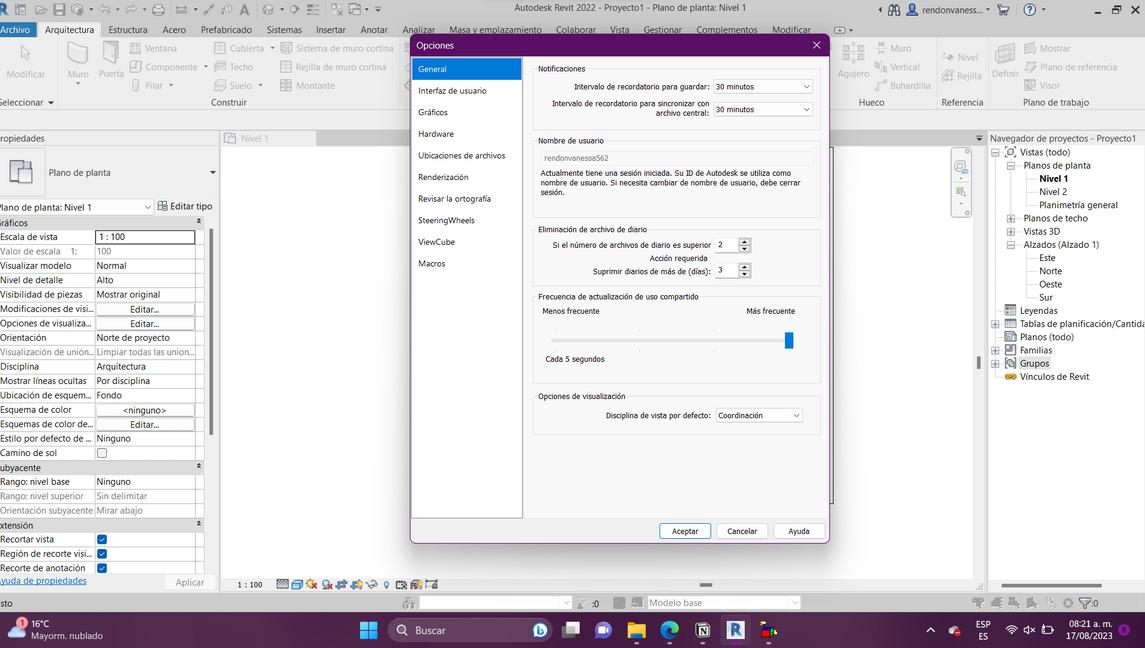The width and height of the screenshot is (1145, 648).
Task: Expand the Familias tree node
Action: click(995, 350)
